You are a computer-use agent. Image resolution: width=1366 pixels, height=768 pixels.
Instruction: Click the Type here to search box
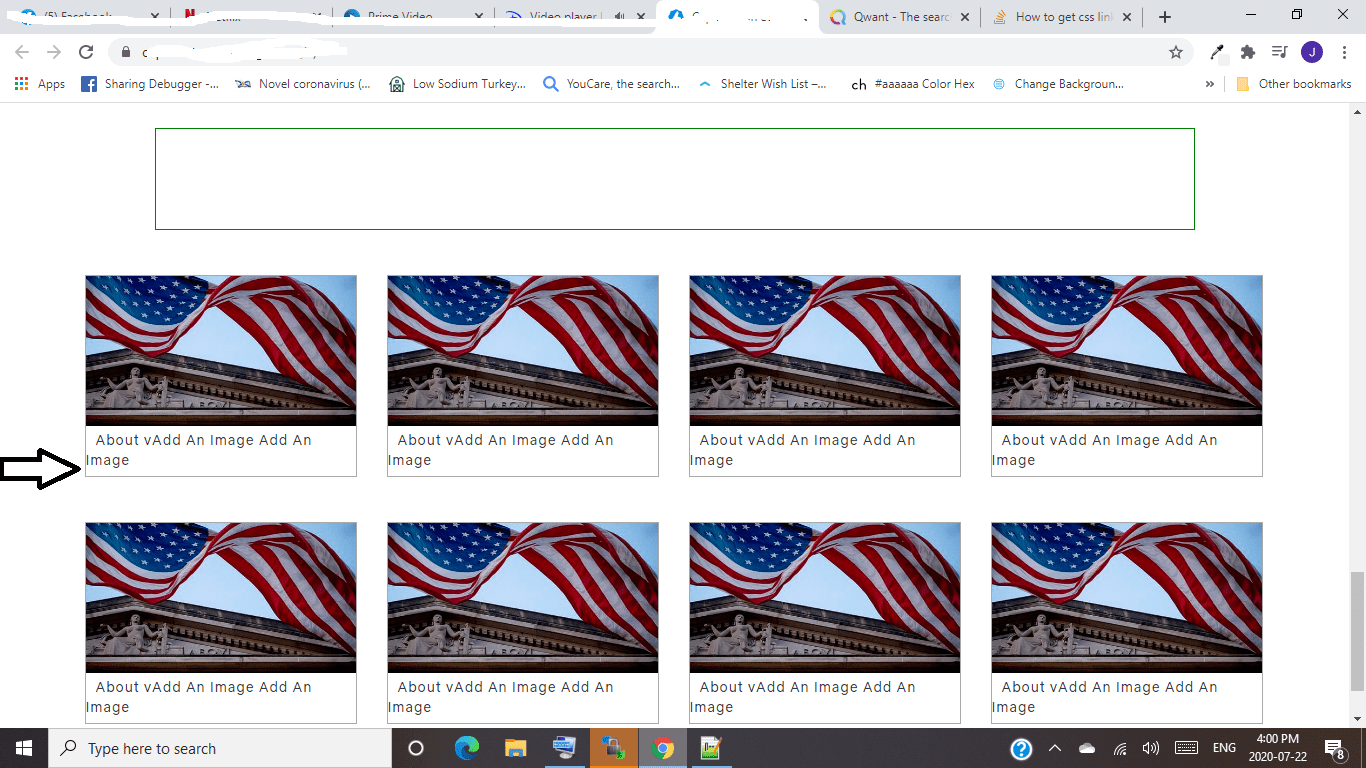[x=220, y=748]
